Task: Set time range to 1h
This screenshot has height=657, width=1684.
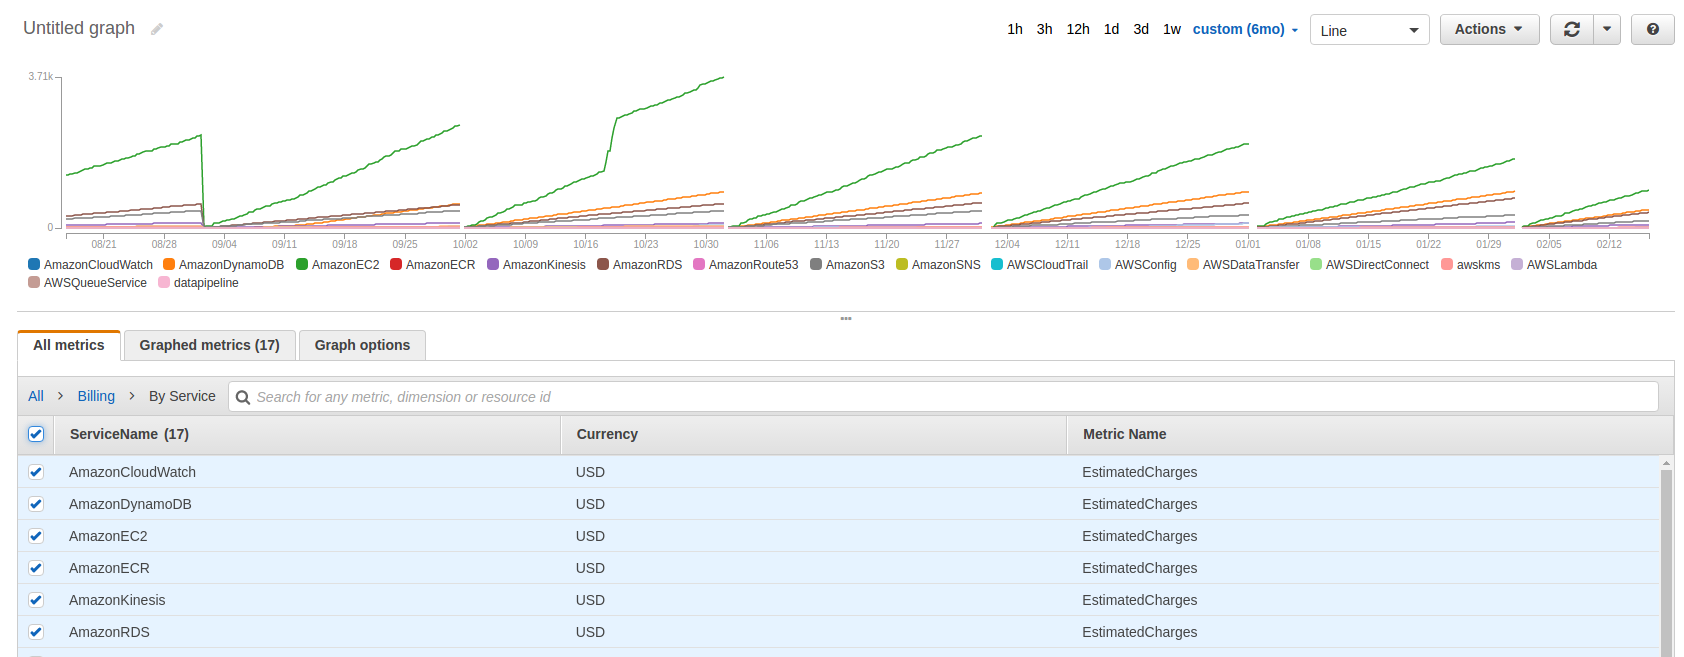Action: pos(1015,29)
